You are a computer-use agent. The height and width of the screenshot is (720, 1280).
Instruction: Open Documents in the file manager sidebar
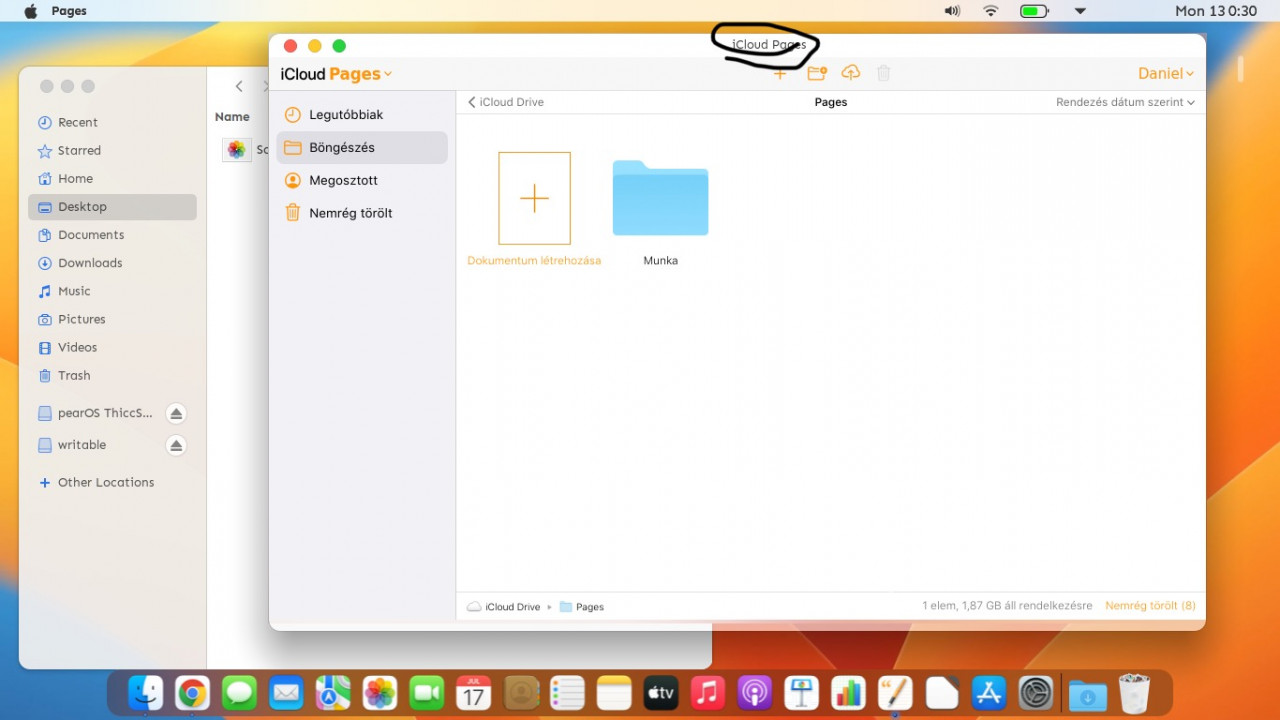coord(112,235)
